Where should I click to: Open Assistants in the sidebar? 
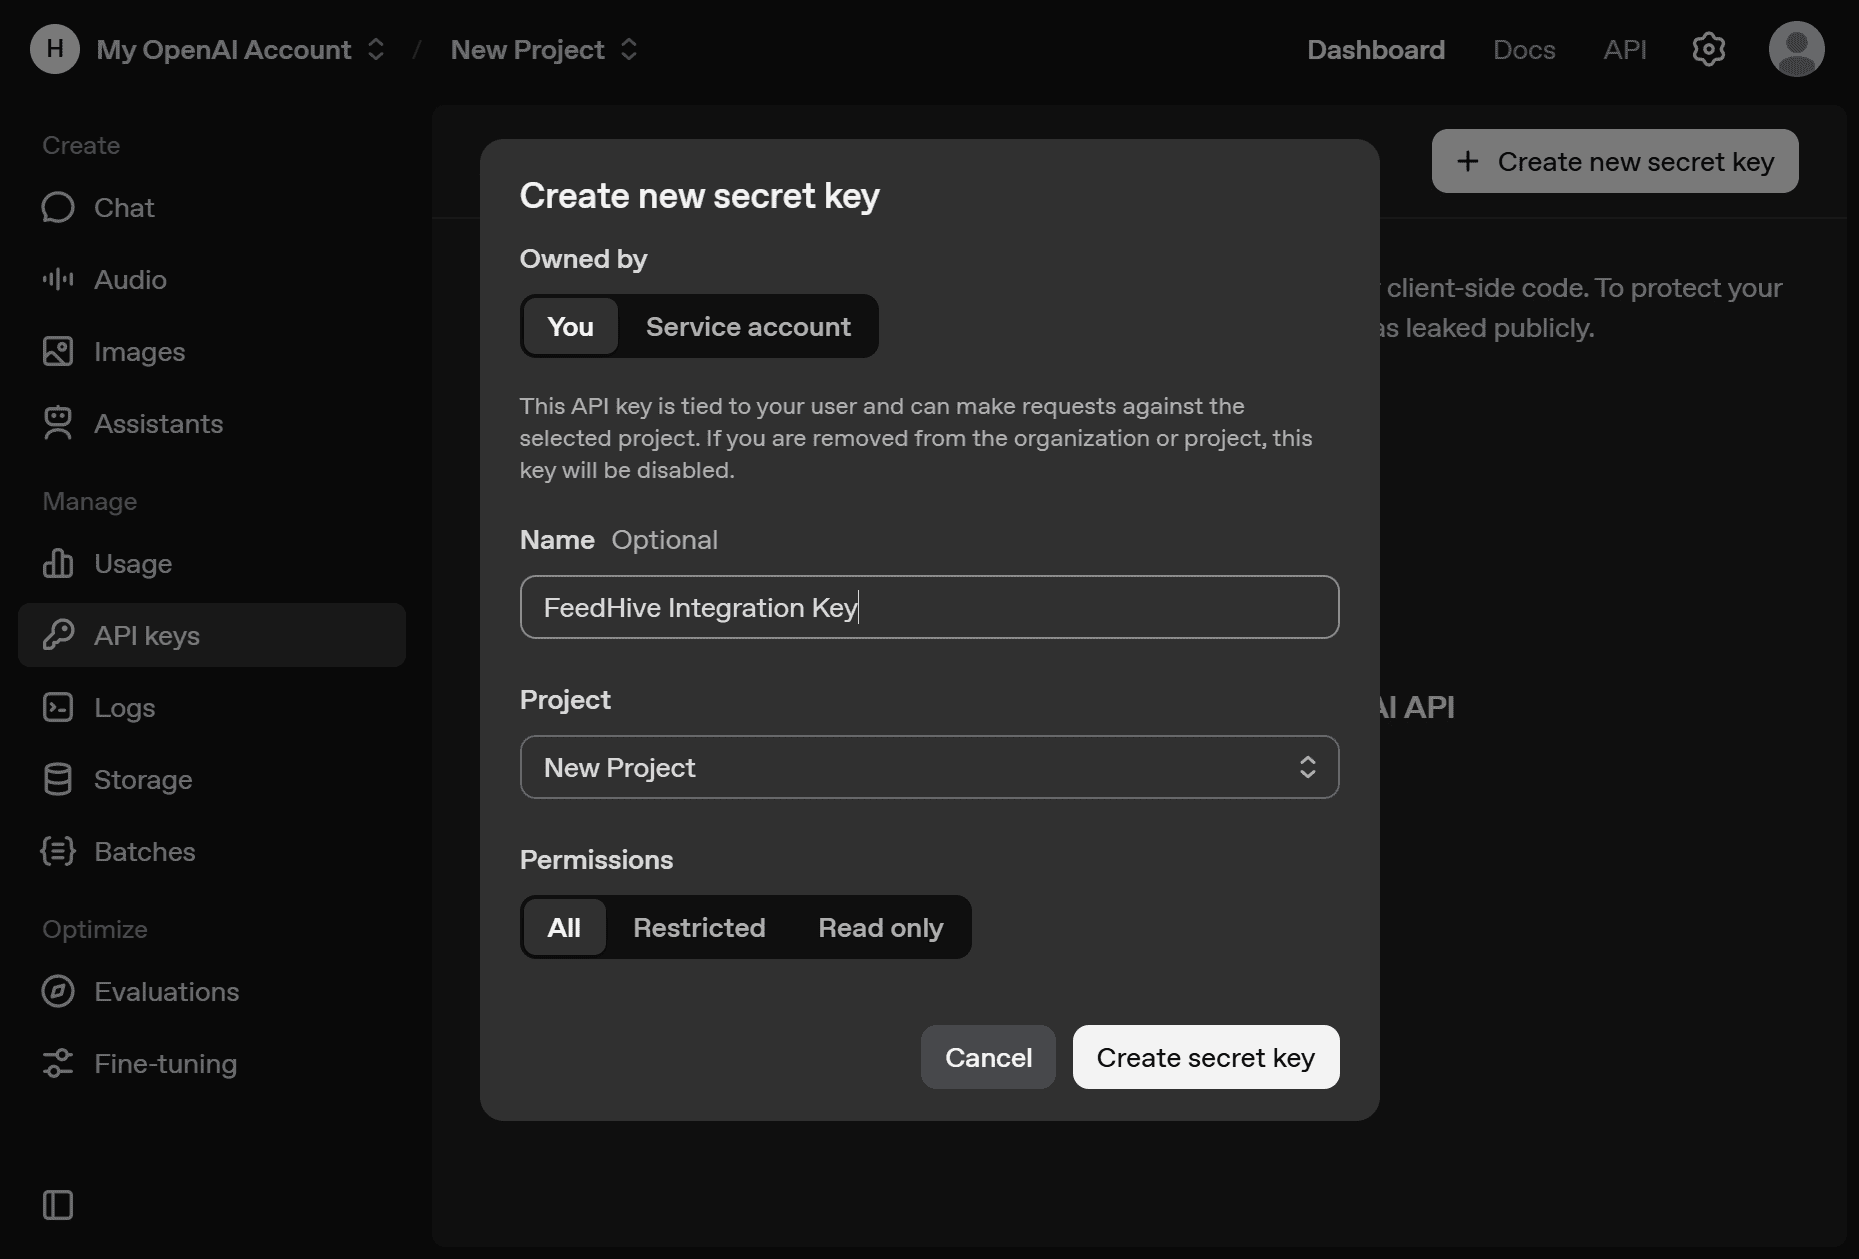[x=212, y=423]
